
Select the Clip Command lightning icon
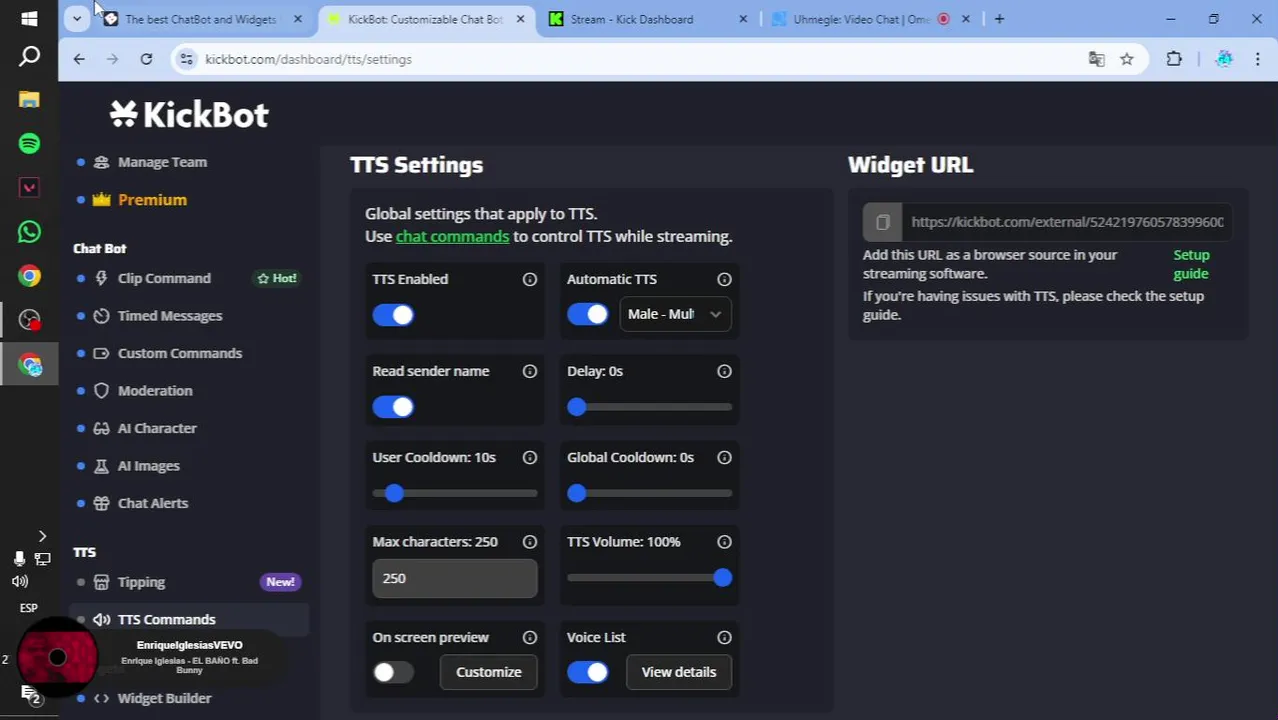tap(101, 278)
